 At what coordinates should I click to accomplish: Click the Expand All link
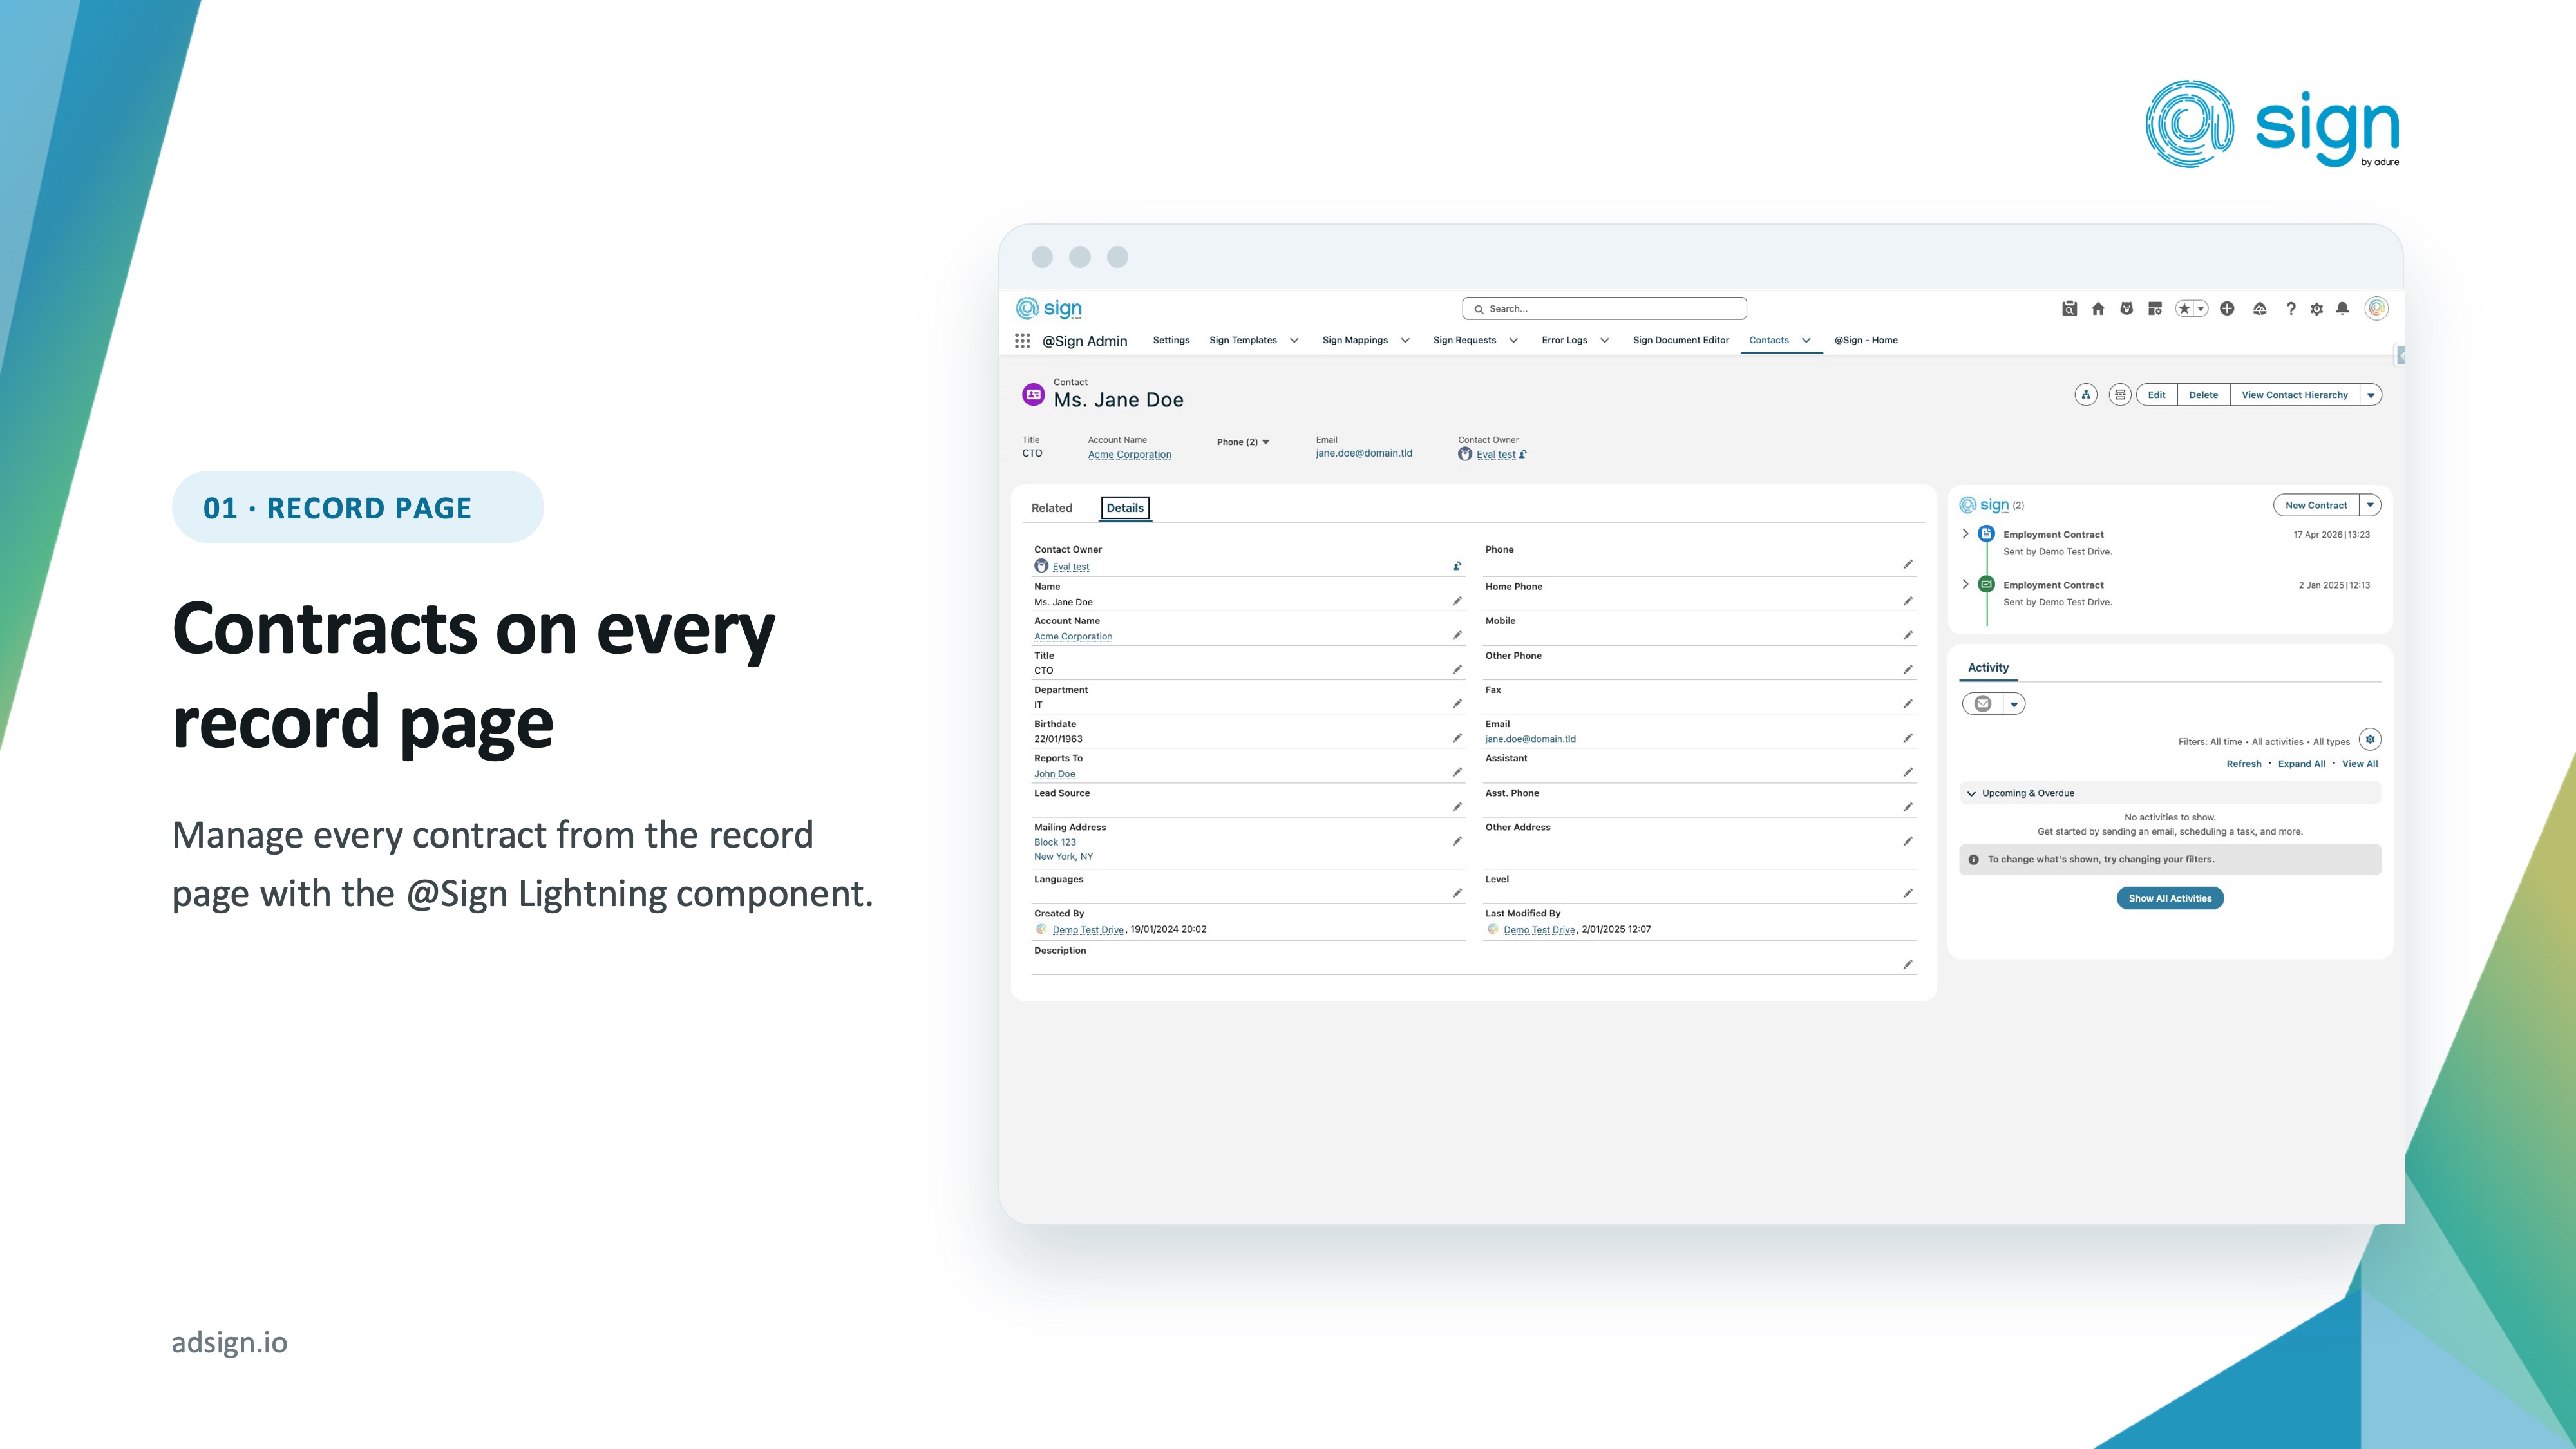point(2301,764)
